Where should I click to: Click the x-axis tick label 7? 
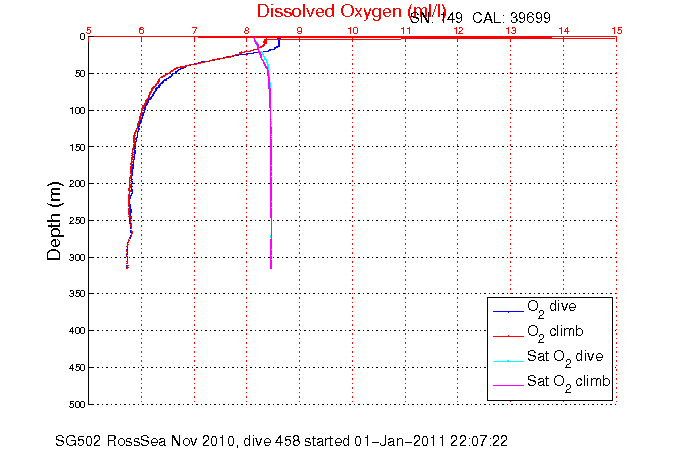click(194, 30)
